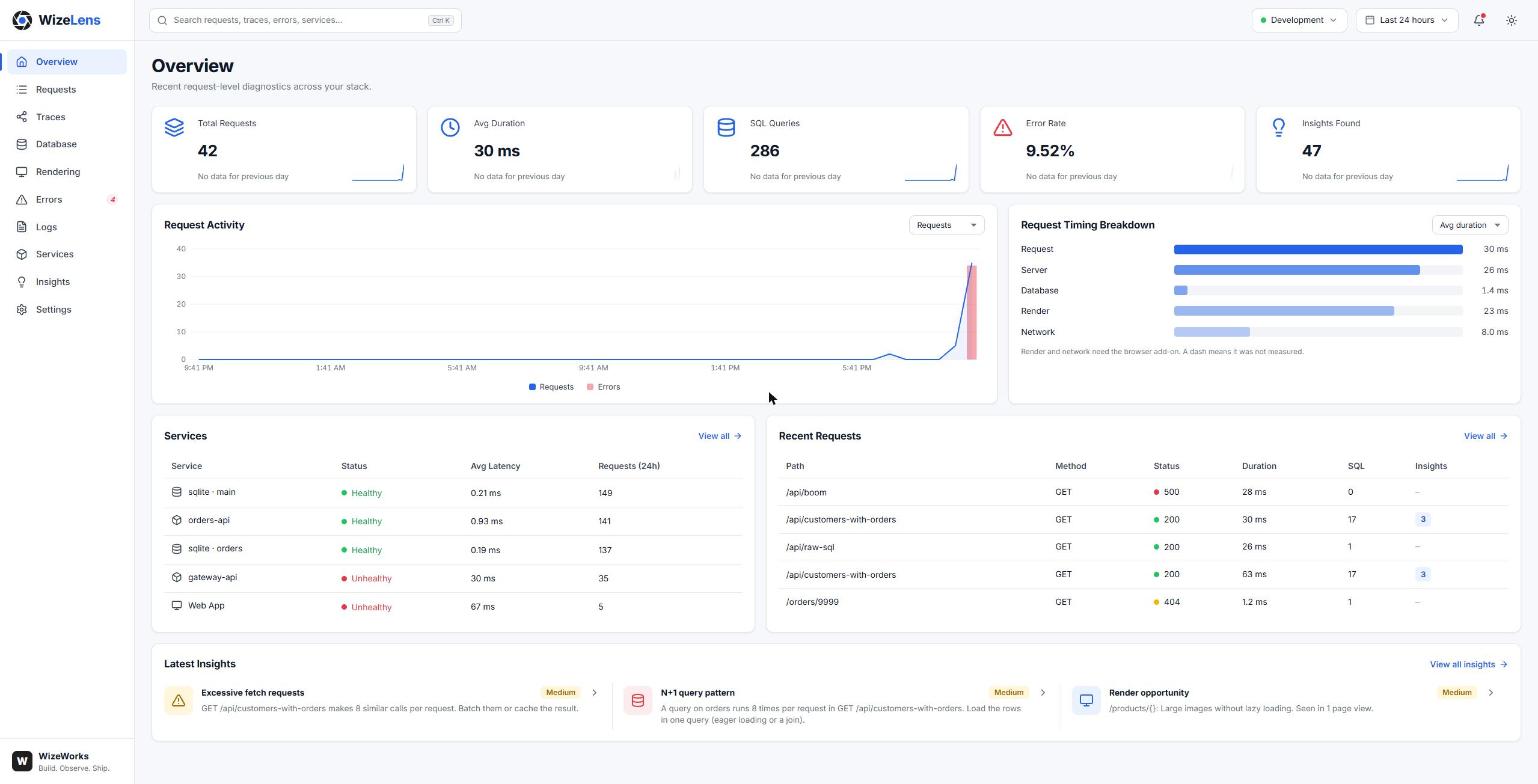Open the Development environment dropdown
The width and height of the screenshot is (1538, 784).
point(1299,20)
